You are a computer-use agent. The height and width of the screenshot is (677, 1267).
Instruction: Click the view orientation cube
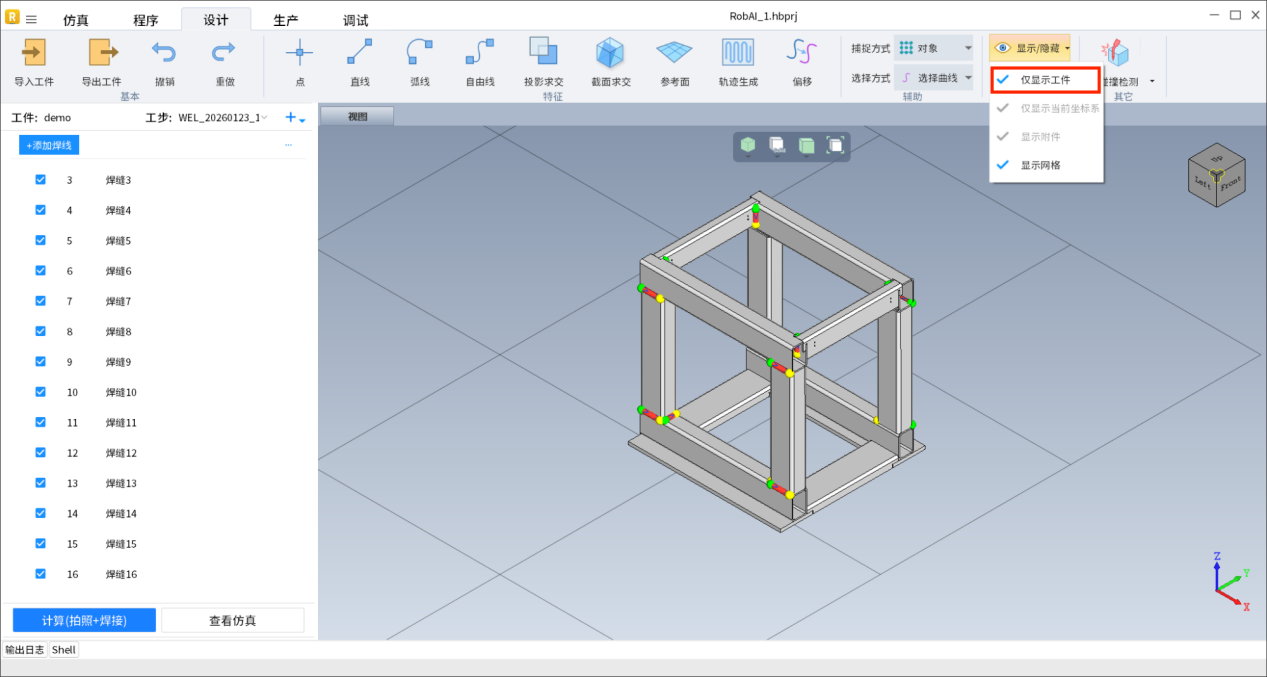click(1216, 177)
